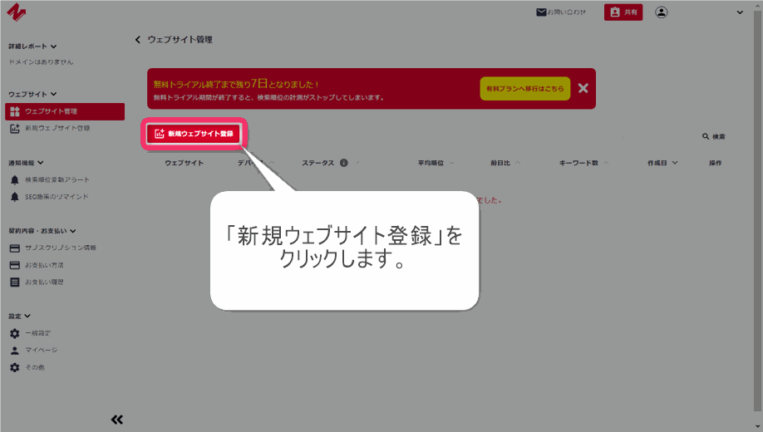Screen dimensions: 763x432
Task: Sort by ステータス column header
Action: point(318,163)
